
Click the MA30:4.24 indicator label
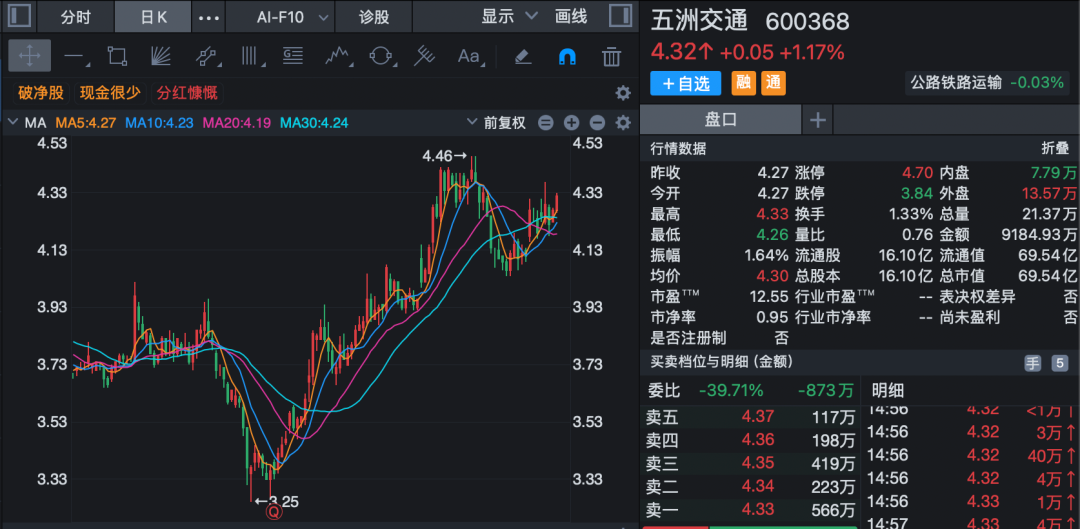point(315,123)
